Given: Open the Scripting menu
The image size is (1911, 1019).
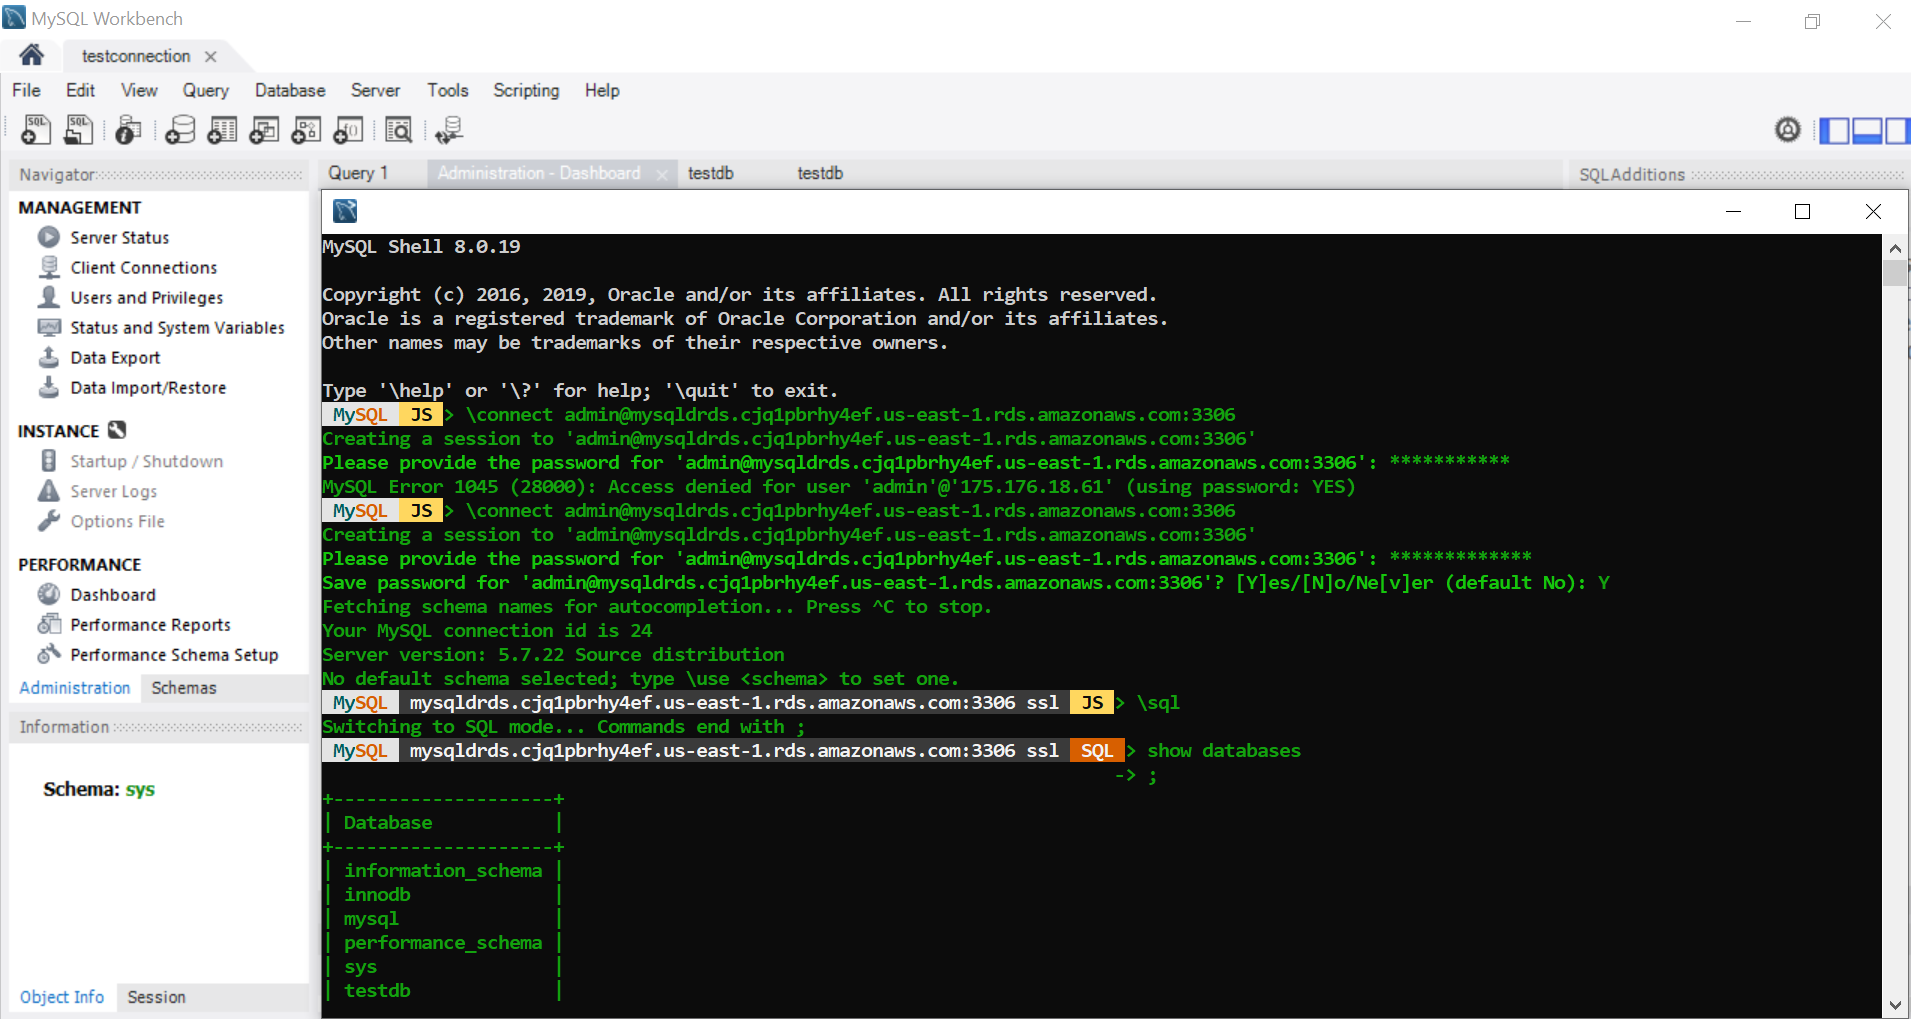Looking at the screenshot, I should coord(526,91).
